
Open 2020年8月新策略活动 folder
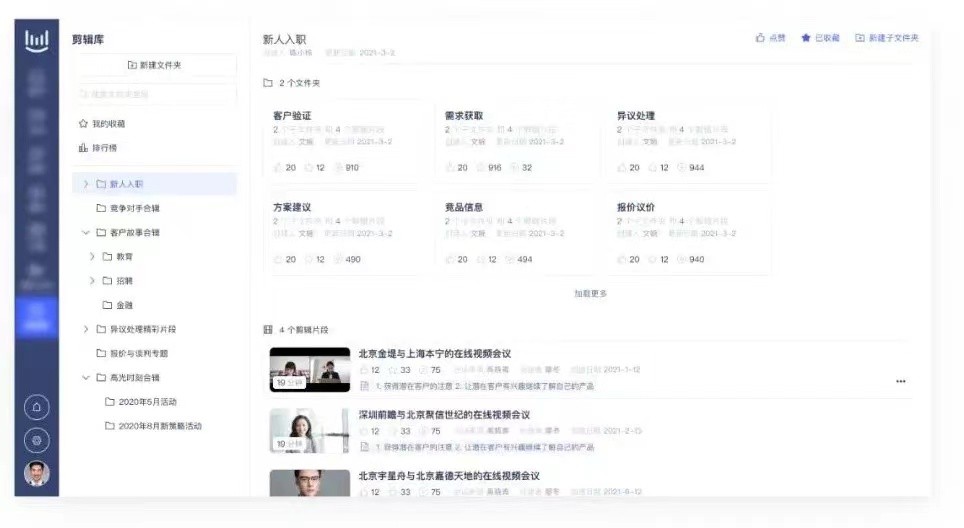click(153, 425)
